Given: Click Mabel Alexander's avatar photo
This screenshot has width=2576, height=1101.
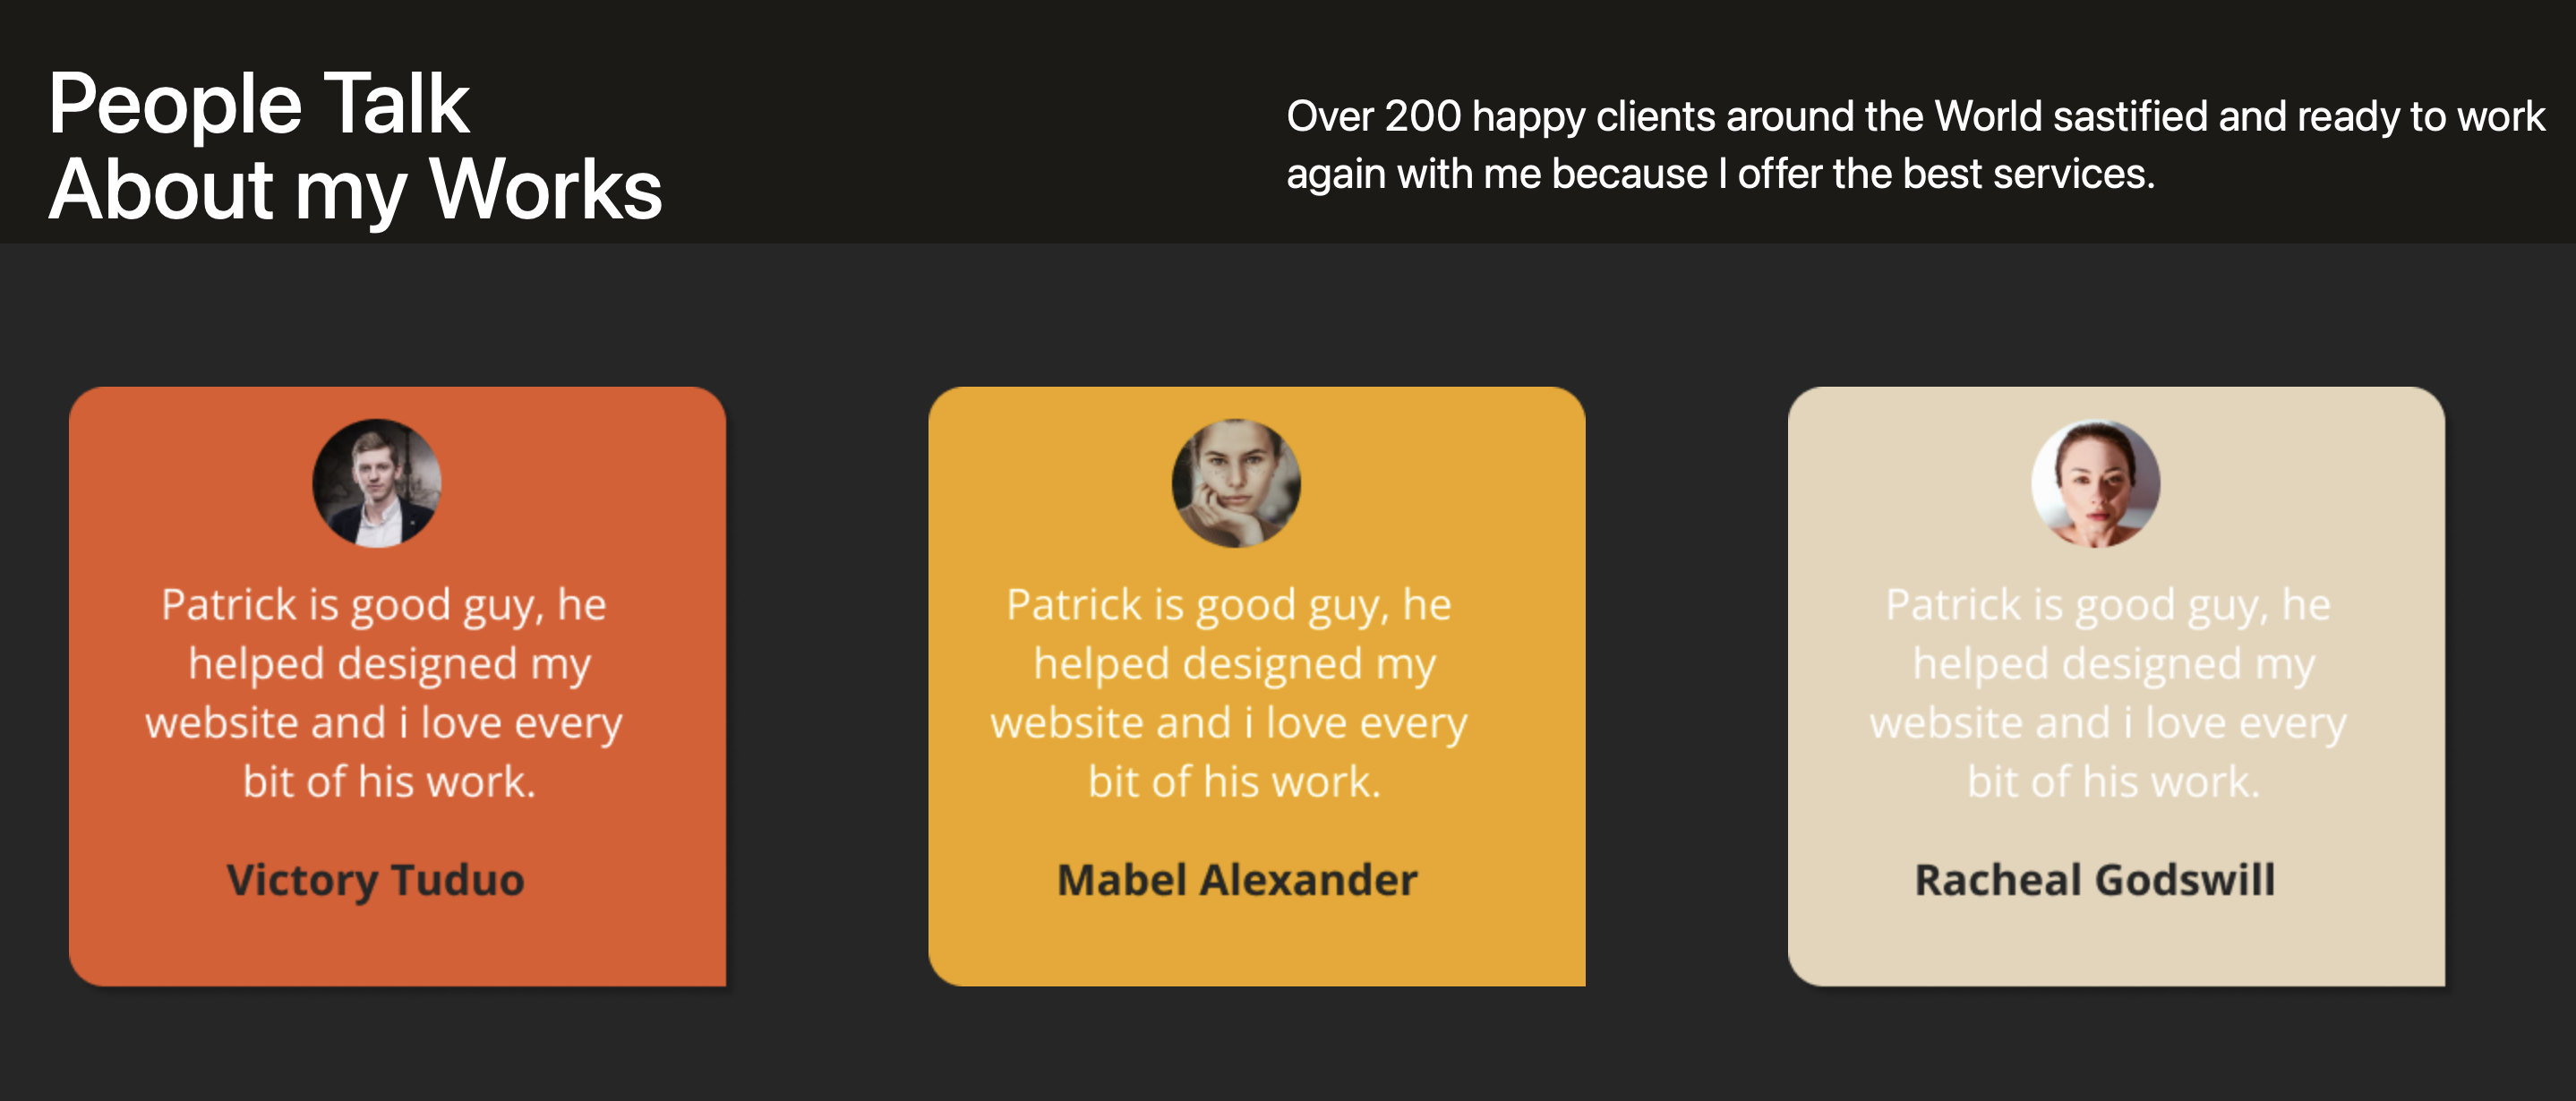Looking at the screenshot, I should (x=1236, y=483).
